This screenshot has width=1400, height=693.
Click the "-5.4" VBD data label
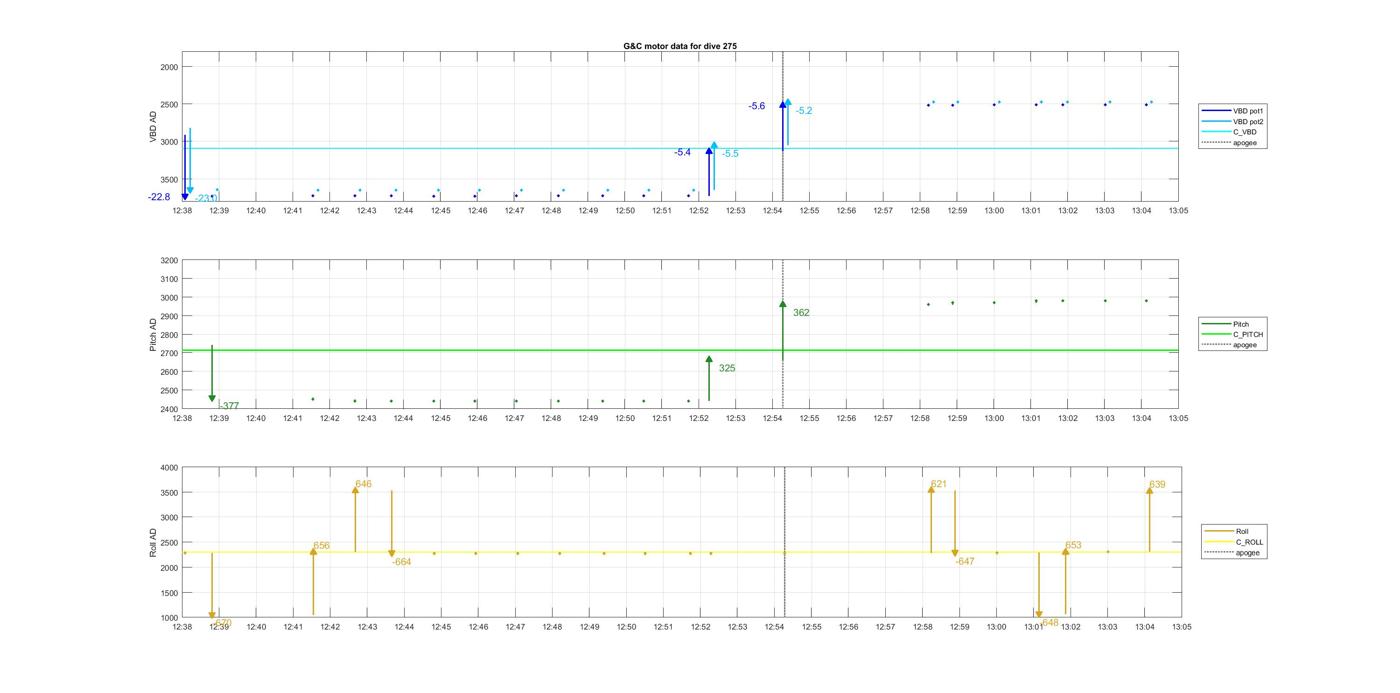point(682,152)
